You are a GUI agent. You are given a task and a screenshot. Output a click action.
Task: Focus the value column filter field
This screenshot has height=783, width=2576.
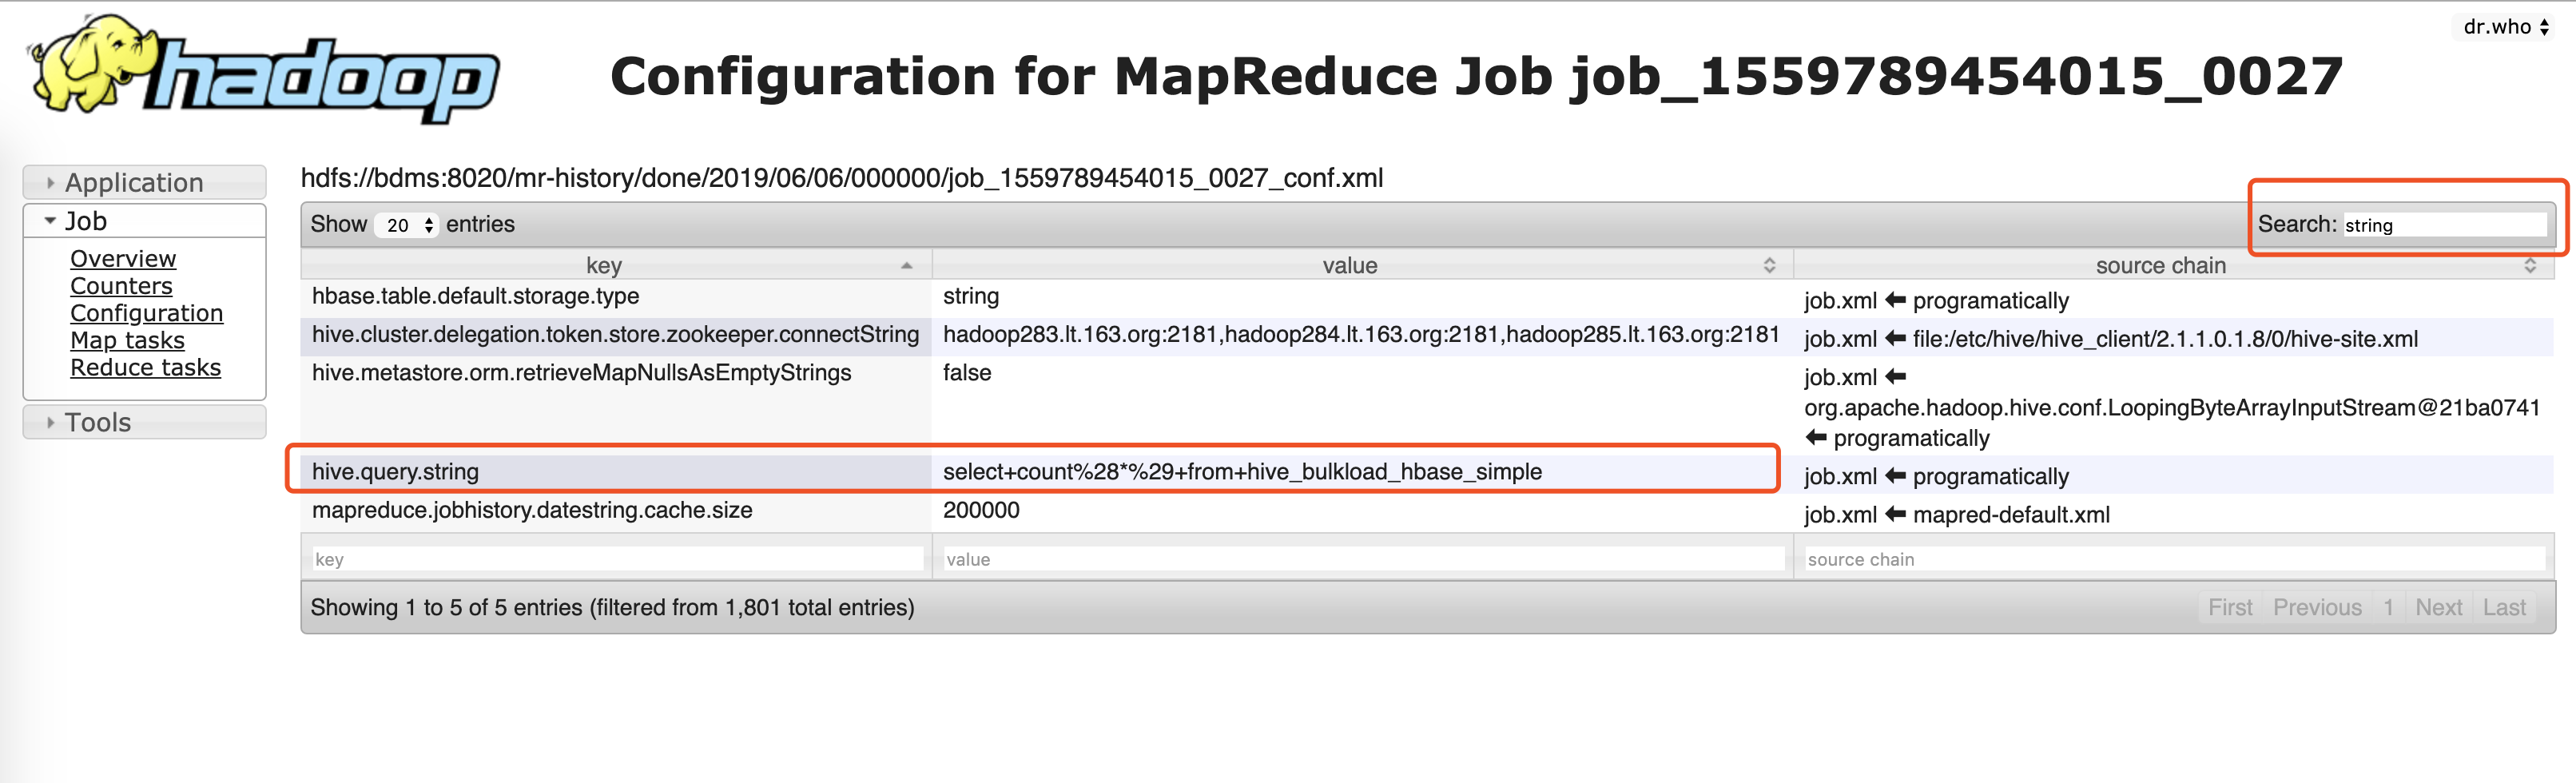click(1362, 560)
